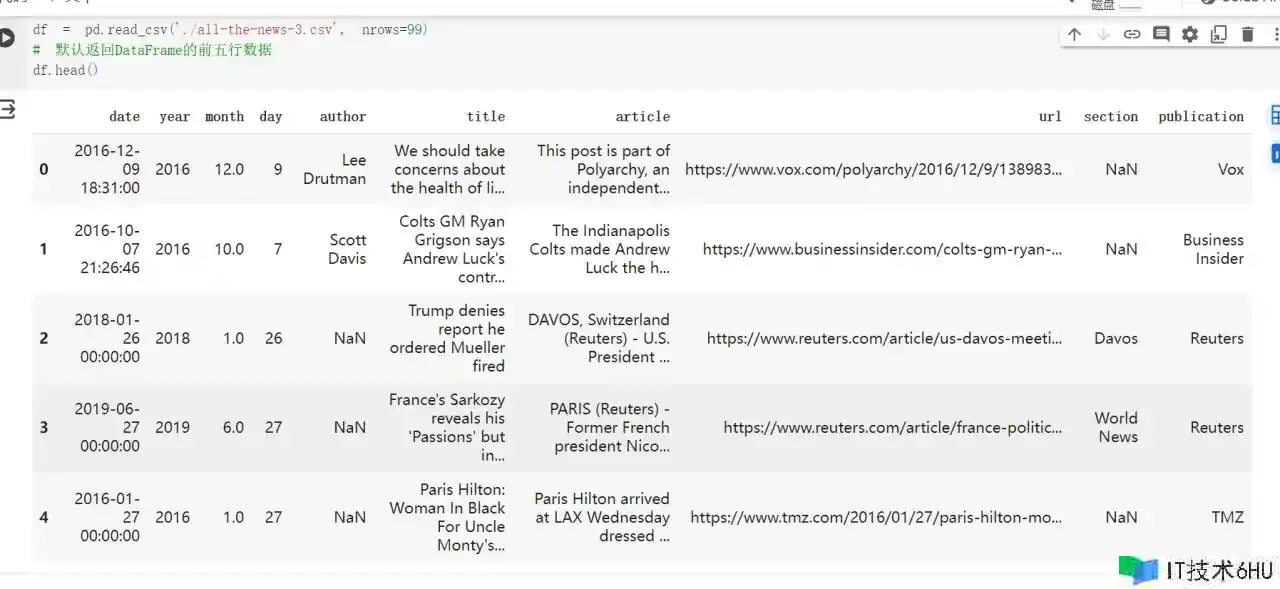The width and height of the screenshot is (1280, 589).
Task: Select the reuters.com france-politic URL cell
Action: [x=893, y=427]
